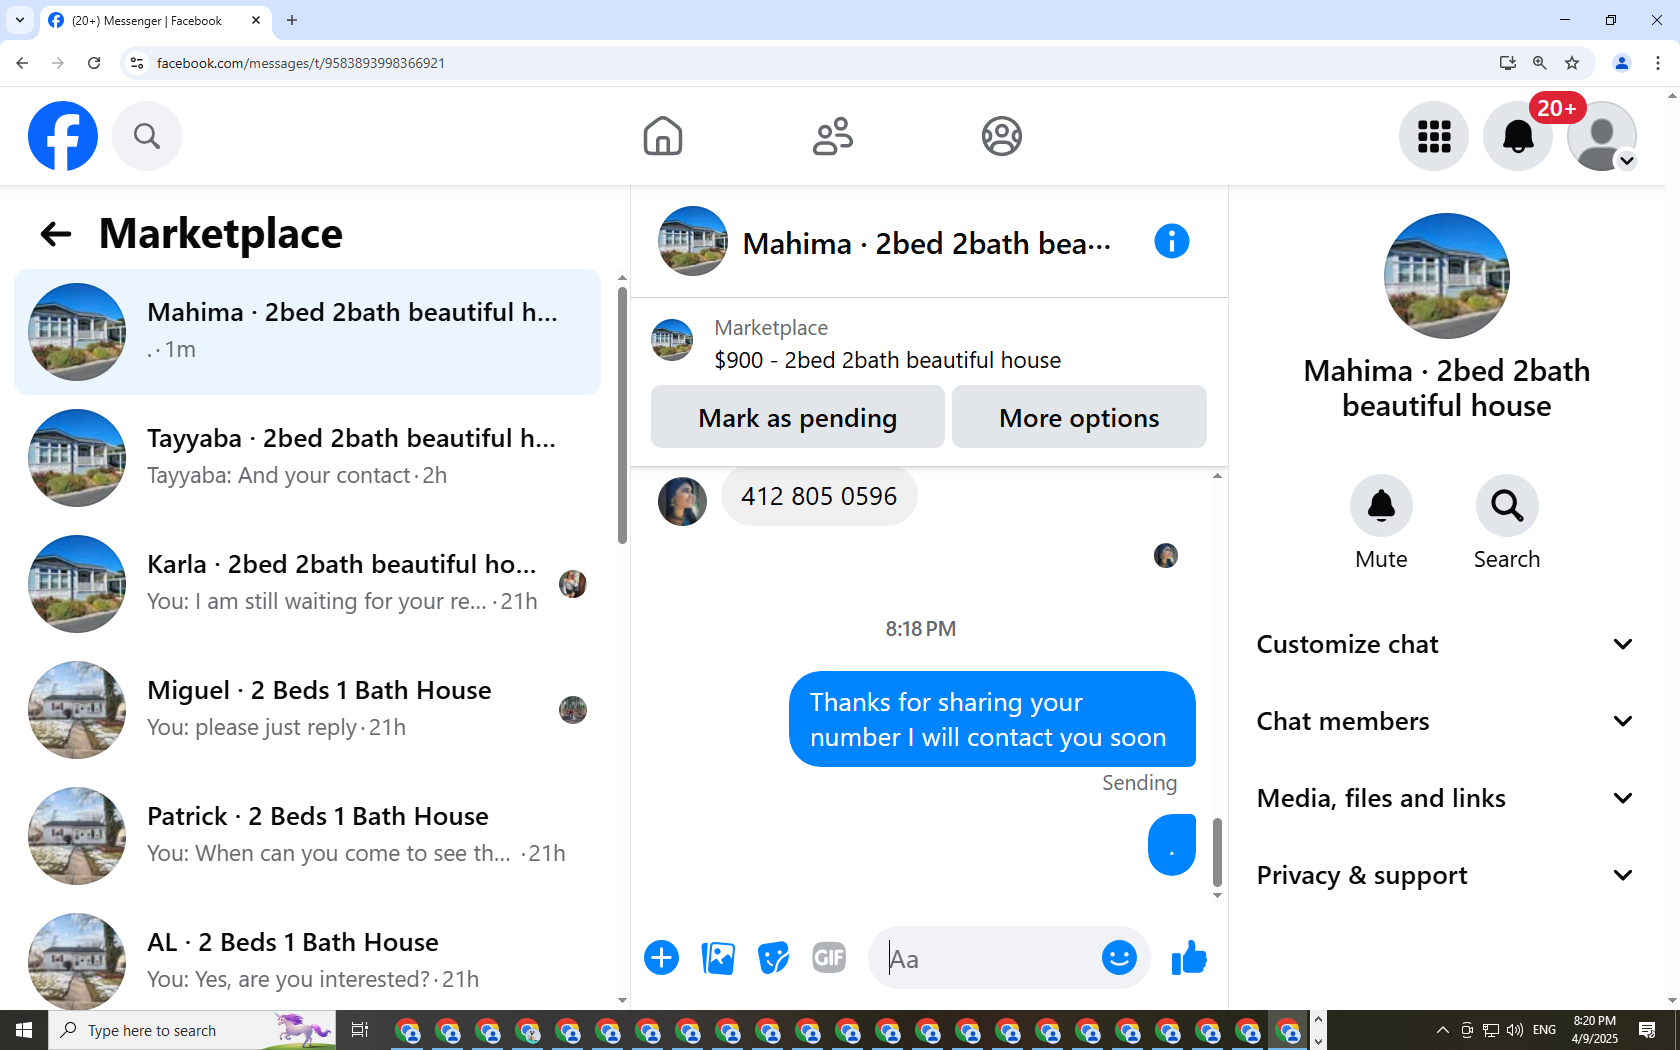This screenshot has width=1680, height=1050.
Task: Open the Friends icon in top navigation
Action: coord(833,136)
